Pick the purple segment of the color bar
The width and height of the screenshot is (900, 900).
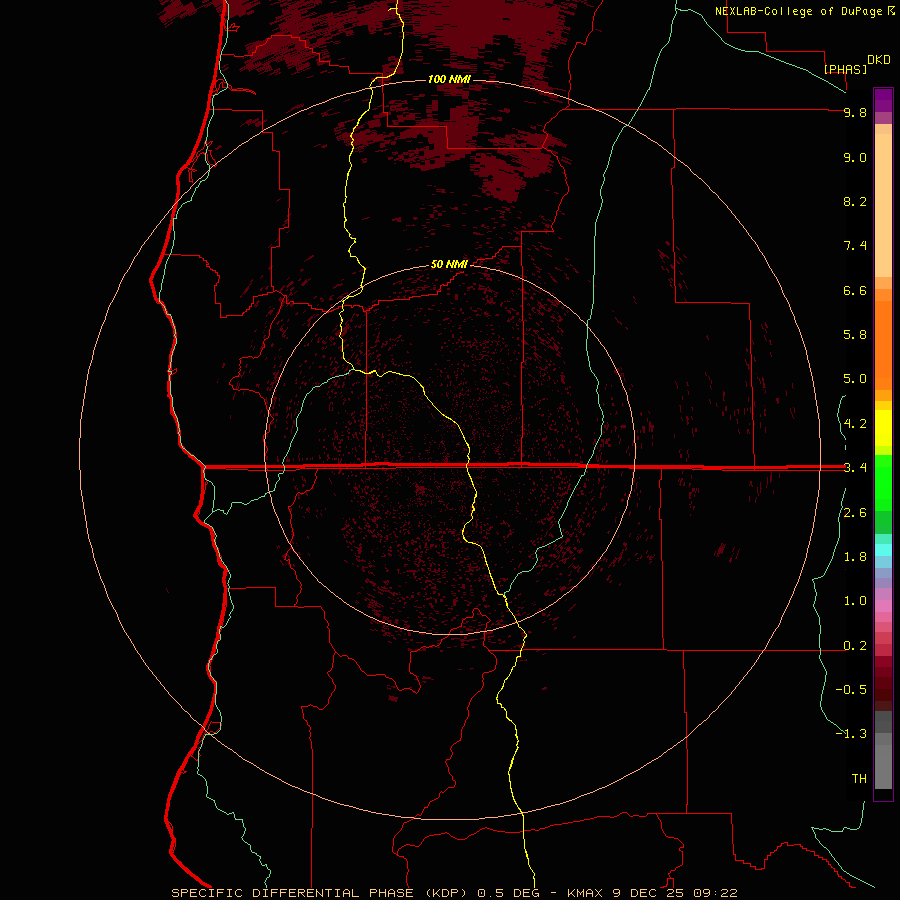883,100
